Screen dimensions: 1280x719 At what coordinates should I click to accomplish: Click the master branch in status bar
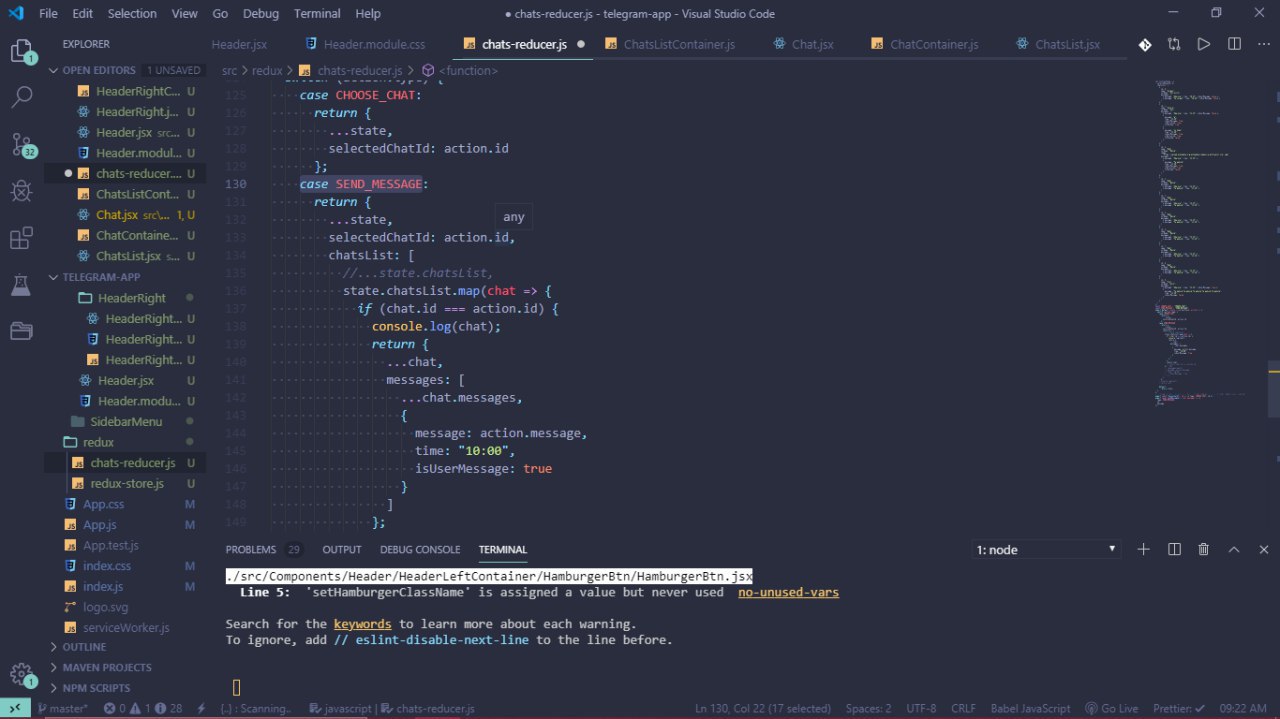point(62,708)
